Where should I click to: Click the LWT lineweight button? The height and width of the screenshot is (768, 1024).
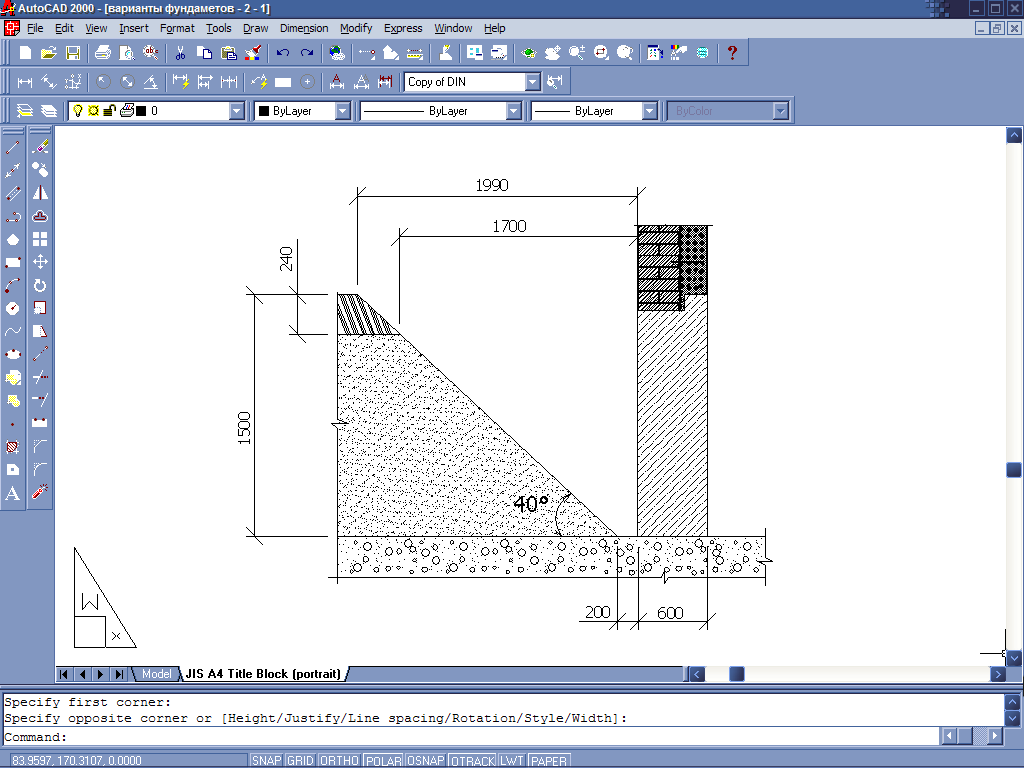pyautogui.click(x=512, y=761)
